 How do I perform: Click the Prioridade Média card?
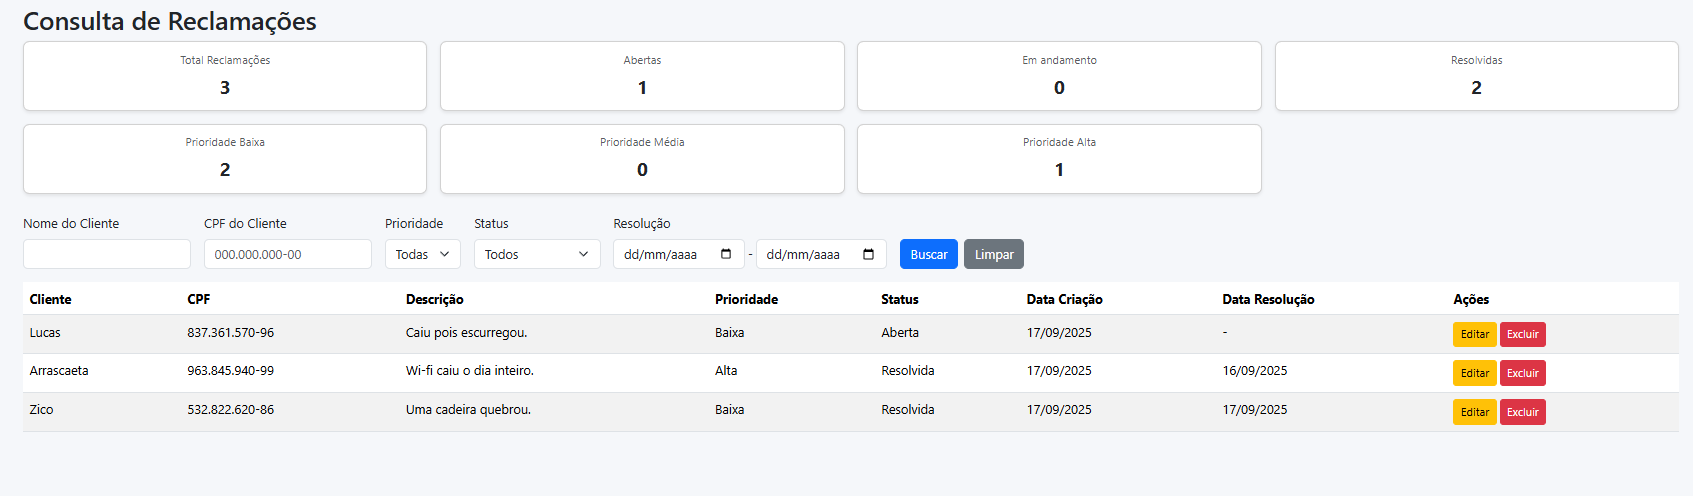(x=642, y=159)
